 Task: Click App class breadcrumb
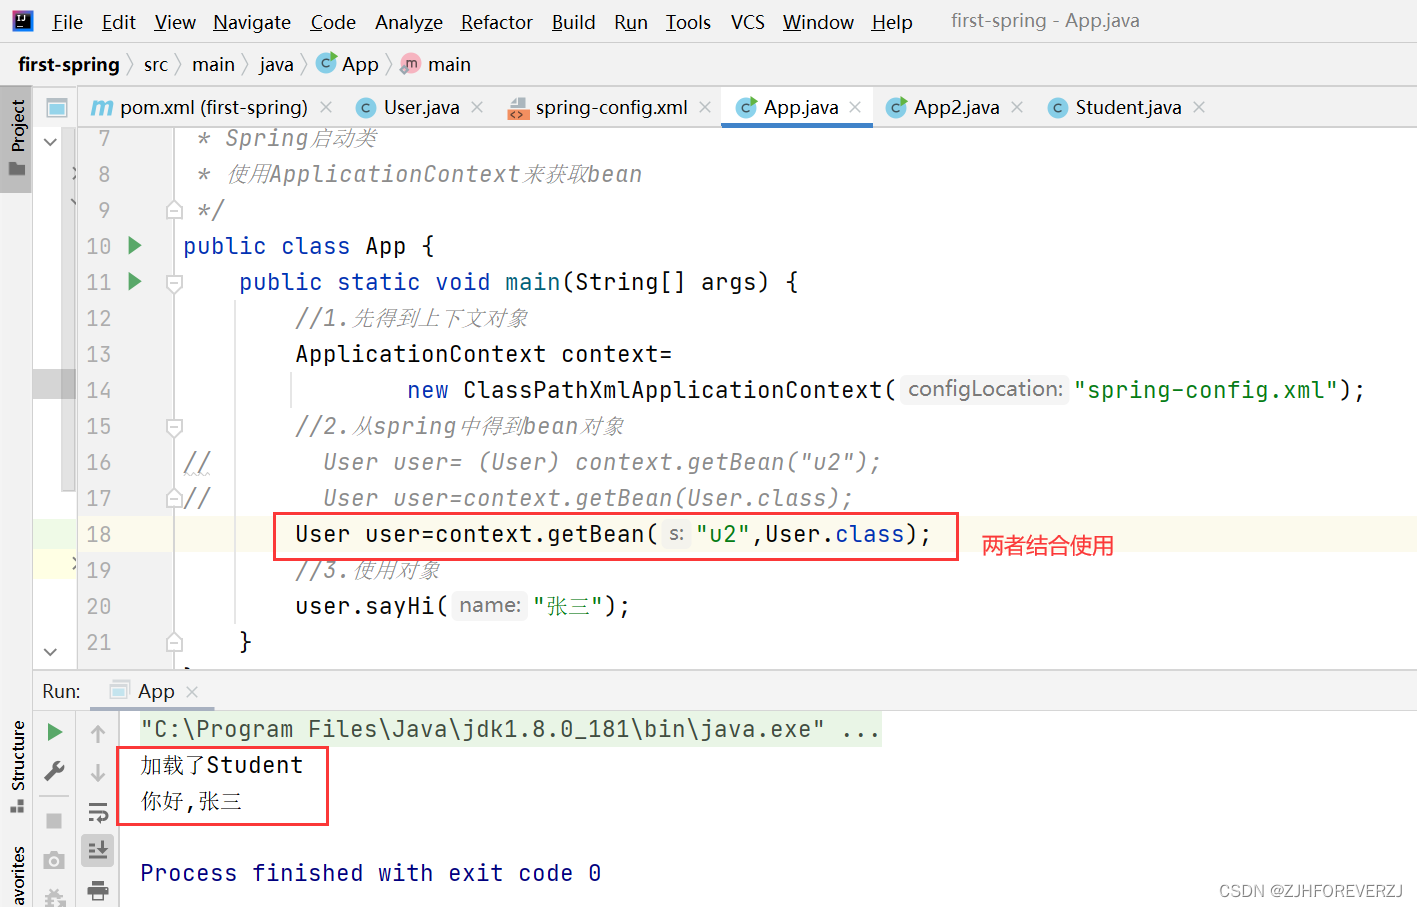[348, 64]
